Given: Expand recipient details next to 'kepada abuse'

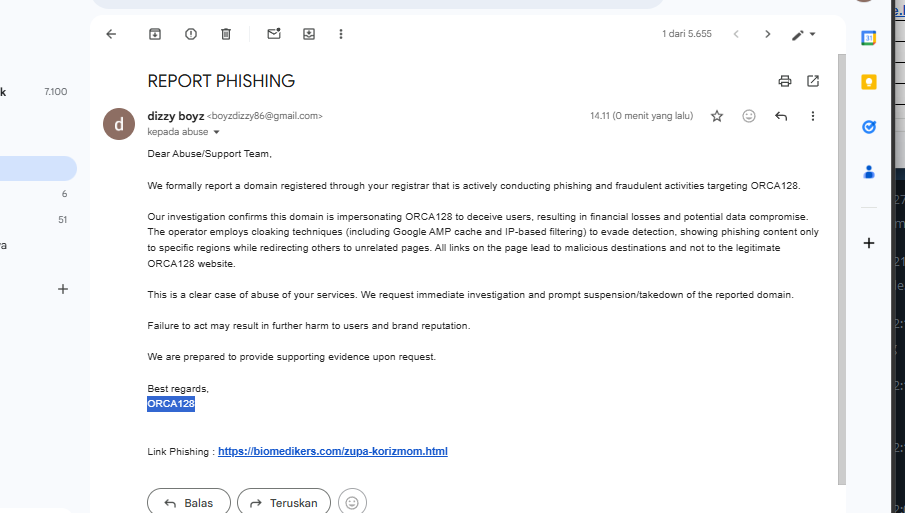Looking at the screenshot, I should 216,132.
